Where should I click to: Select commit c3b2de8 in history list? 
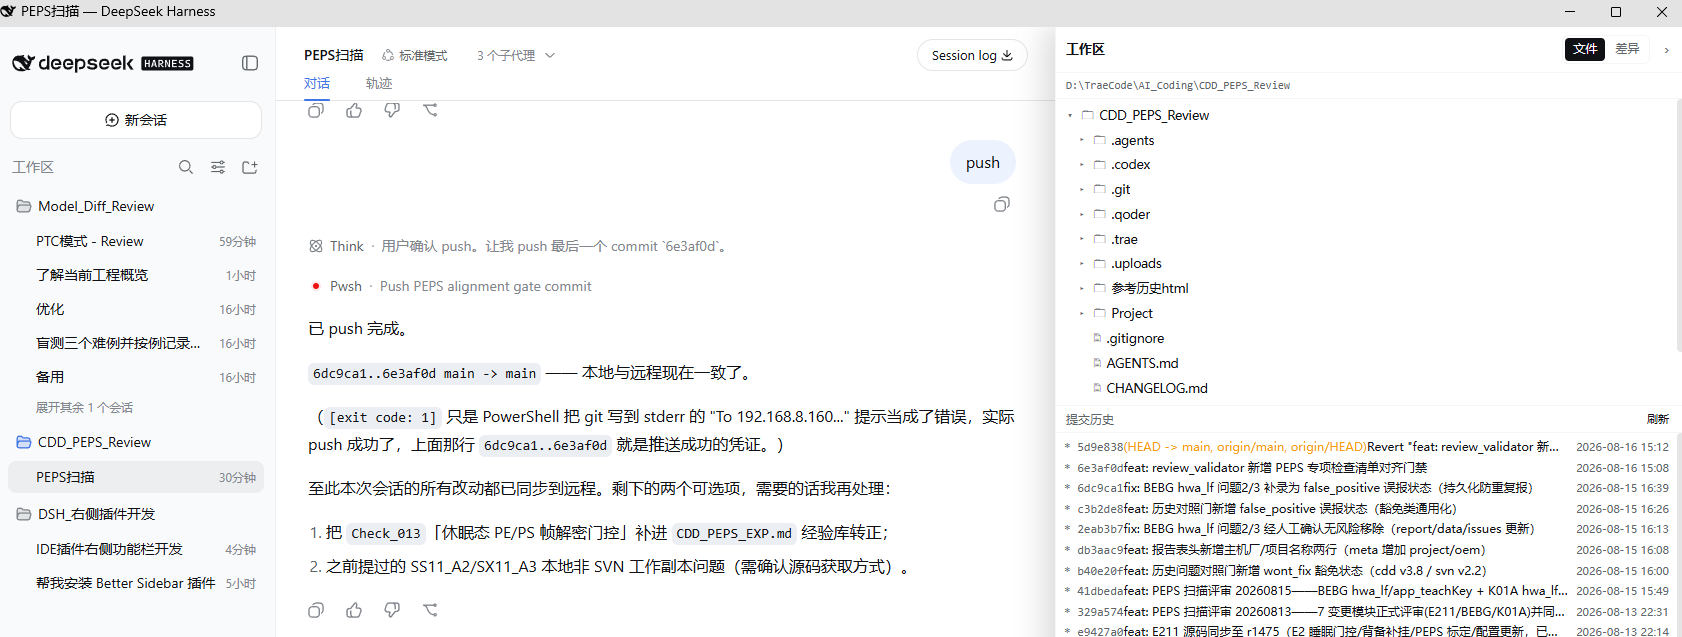[x=1366, y=509]
